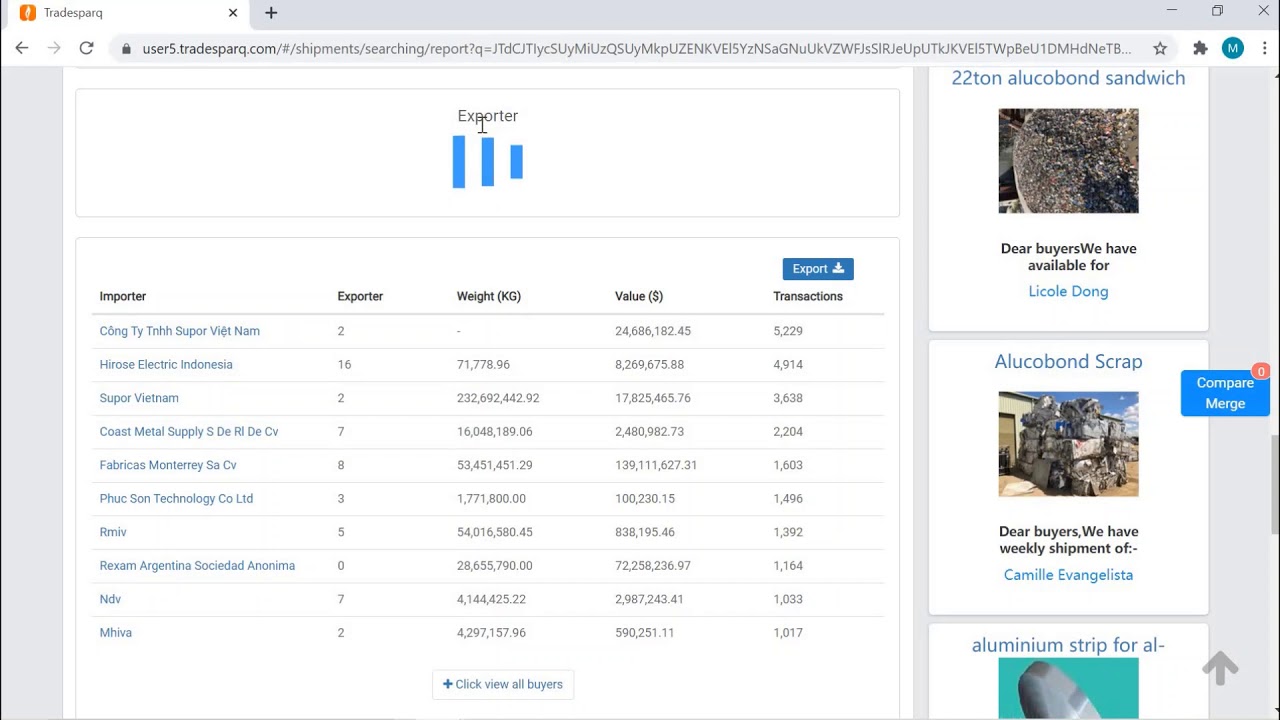Click the Export button
The image size is (1280, 720).
point(818,269)
